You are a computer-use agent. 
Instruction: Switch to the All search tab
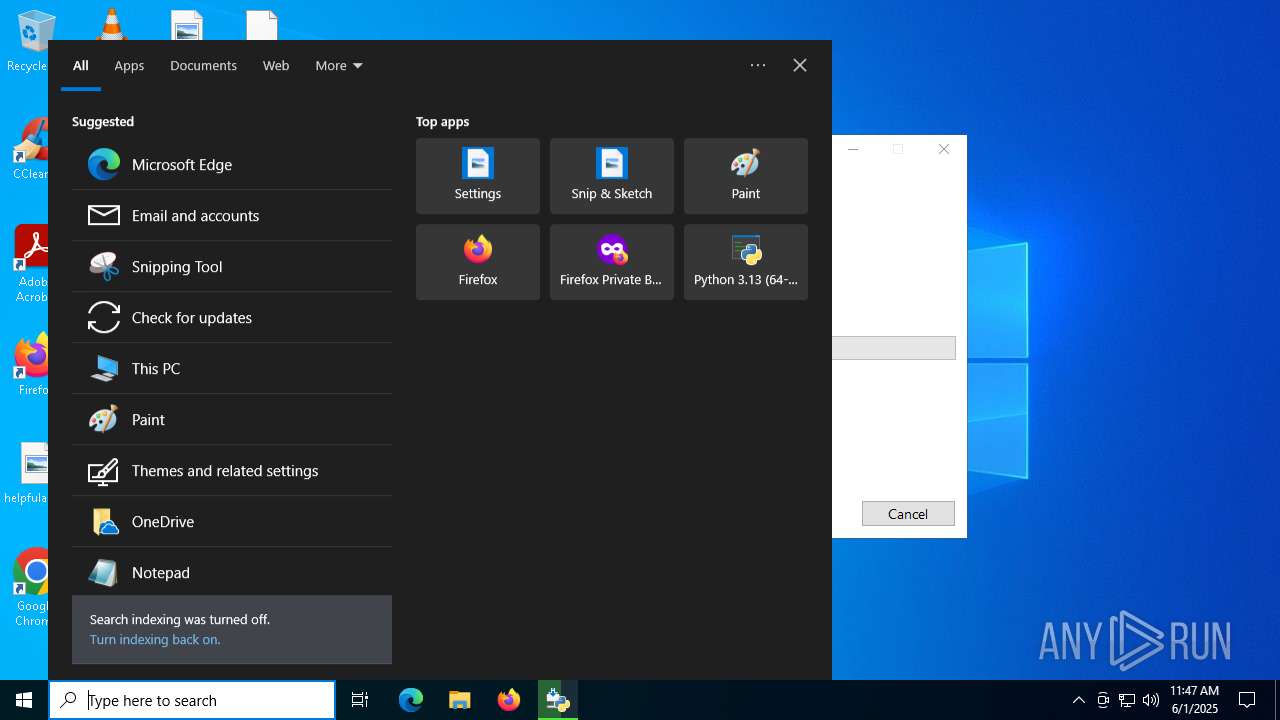[81, 66]
